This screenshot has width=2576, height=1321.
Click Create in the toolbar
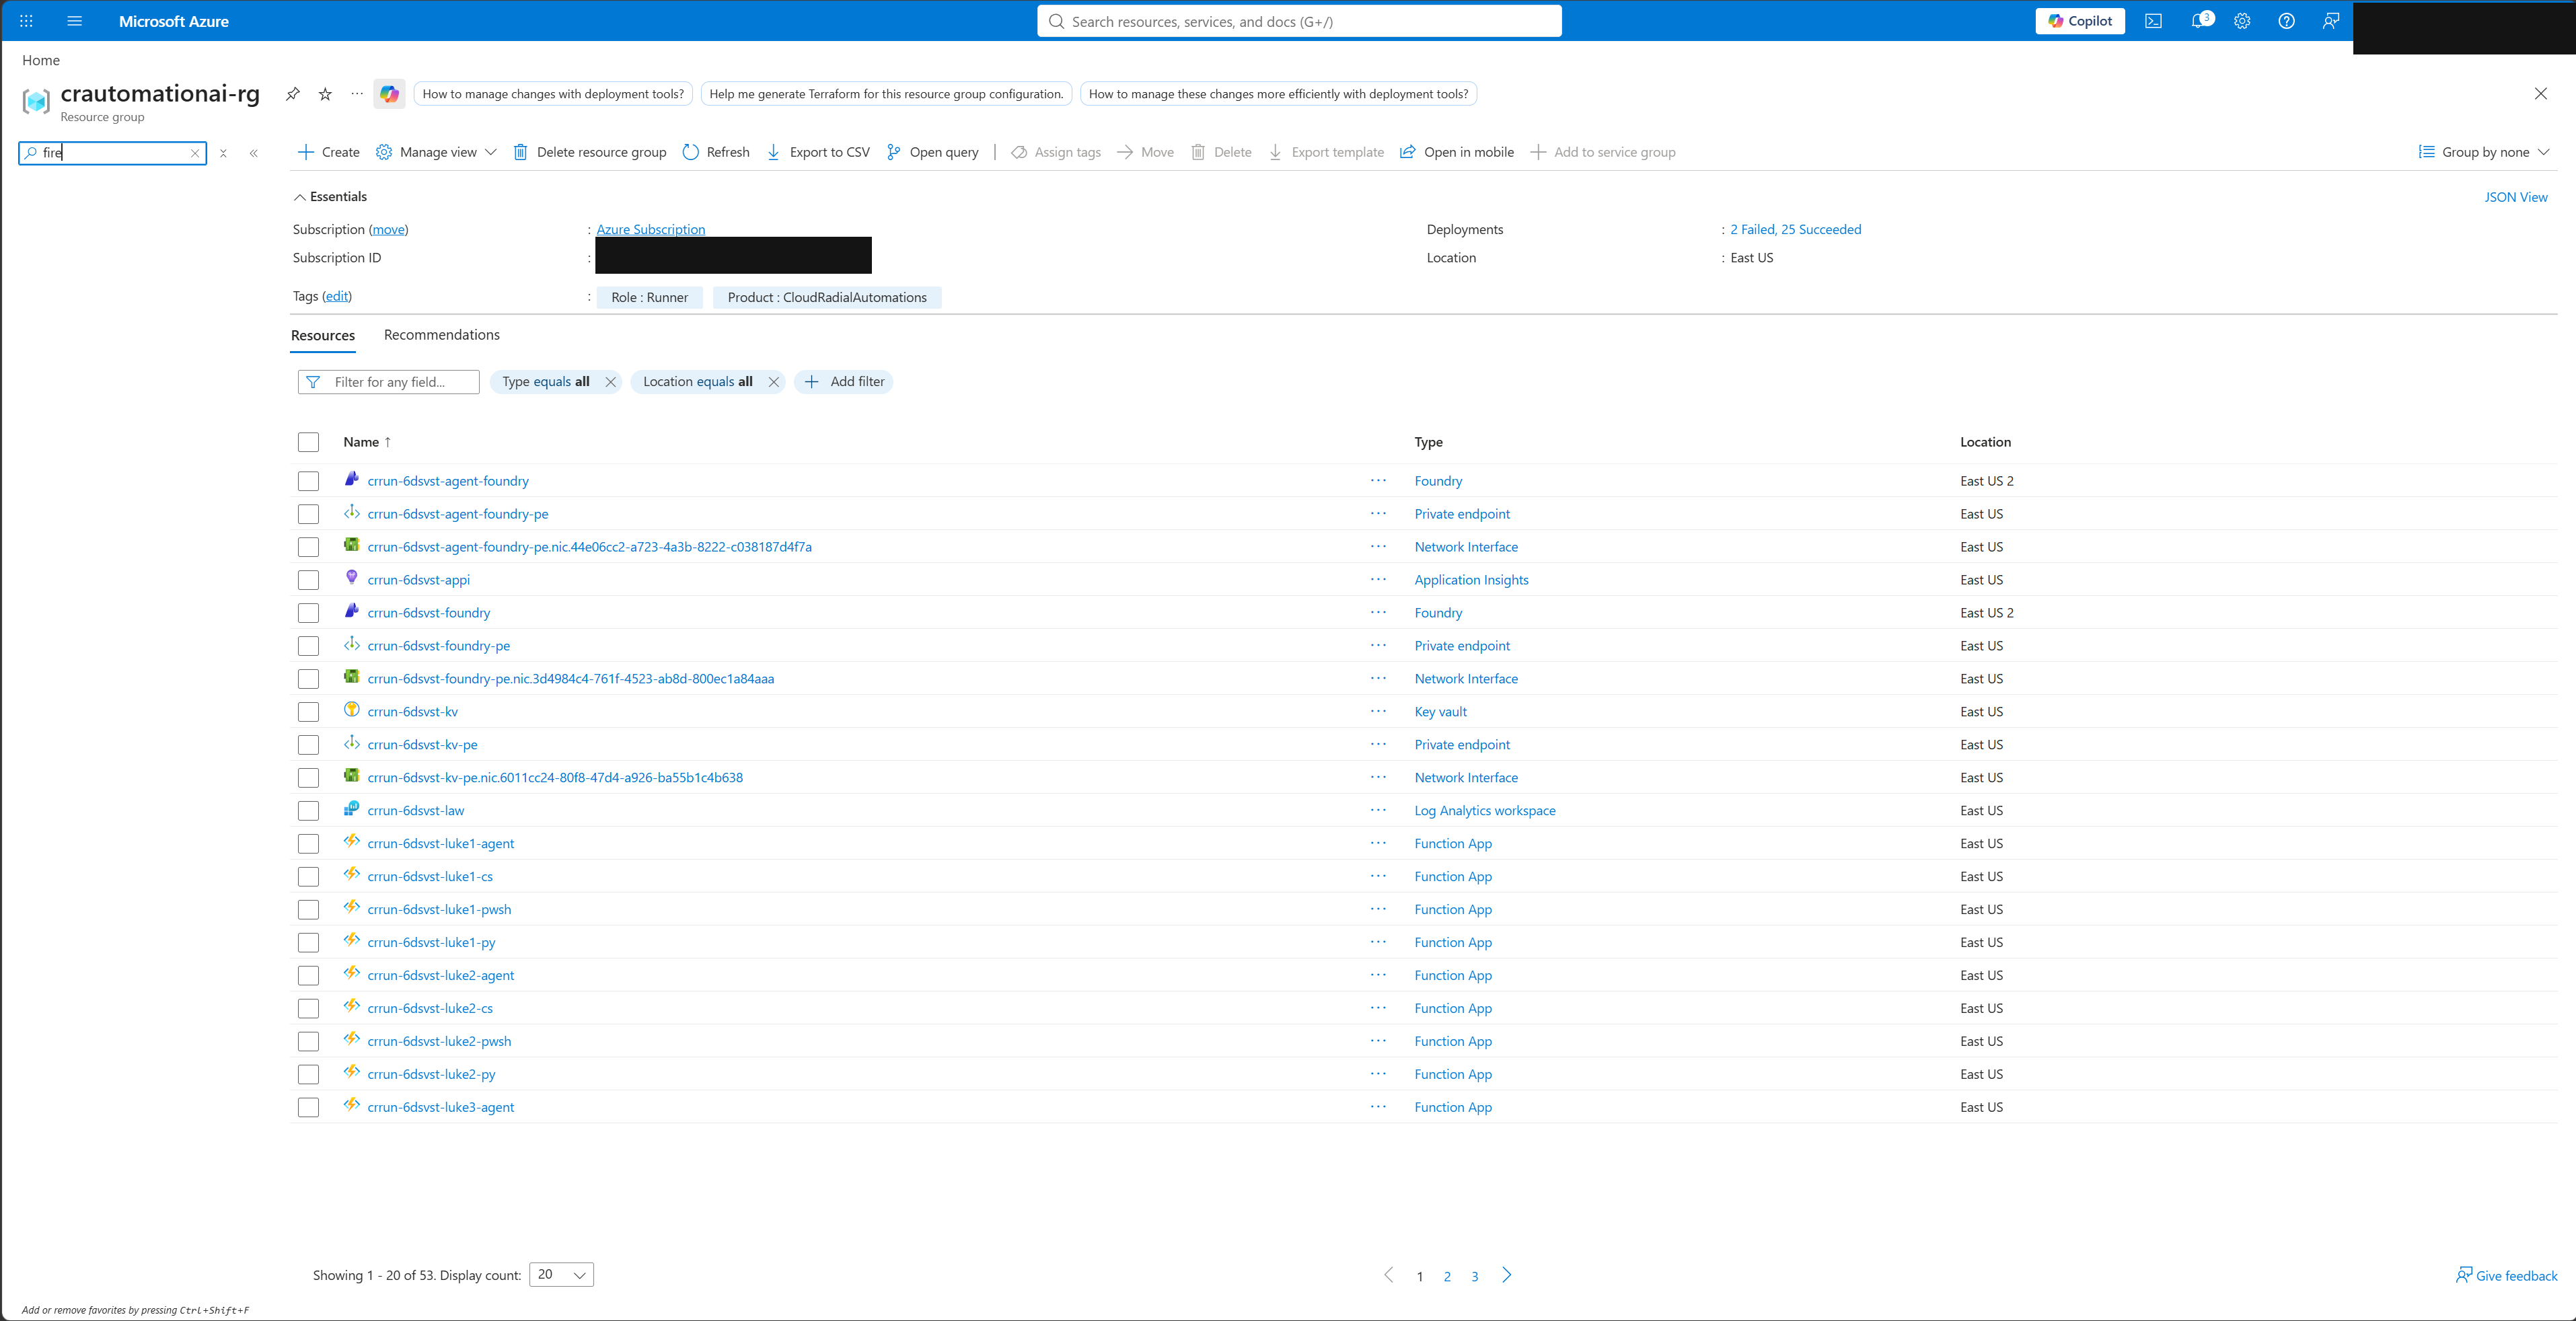click(329, 152)
